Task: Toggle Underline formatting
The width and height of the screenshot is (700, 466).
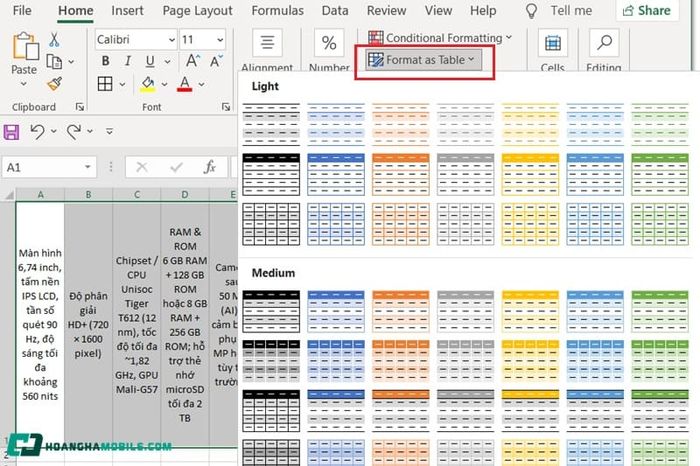Action: click(150, 61)
